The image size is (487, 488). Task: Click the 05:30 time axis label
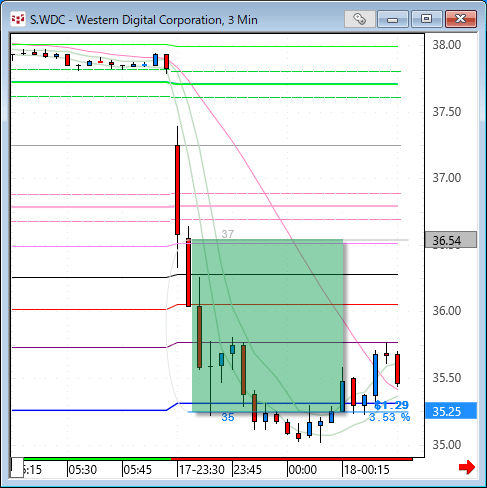pos(82,470)
